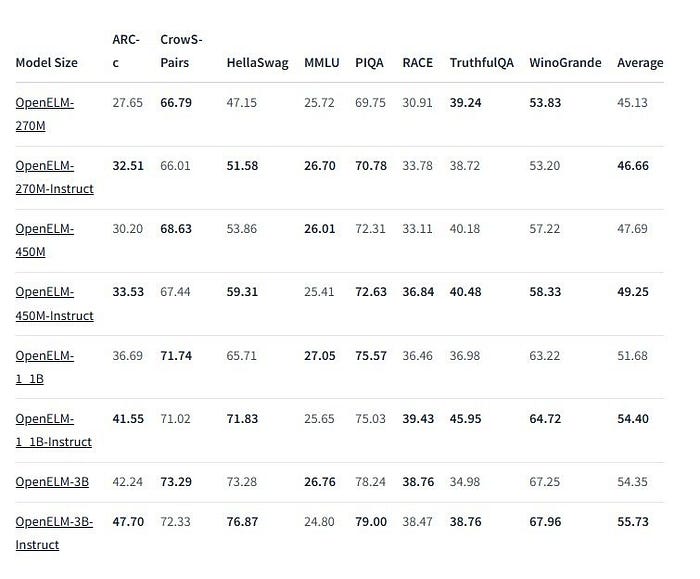The image size is (700, 579).
Task: Click the MMLU column header
Action: (321, 62)
